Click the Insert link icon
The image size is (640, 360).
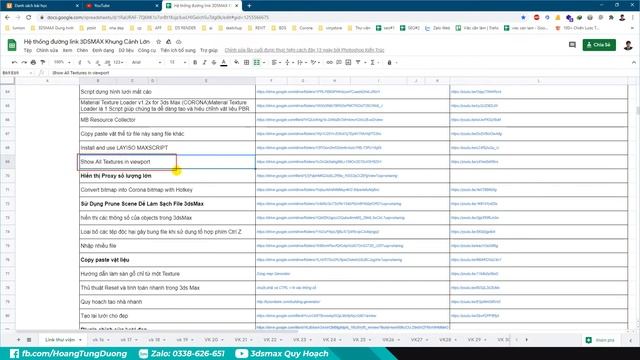click(329, 62)
